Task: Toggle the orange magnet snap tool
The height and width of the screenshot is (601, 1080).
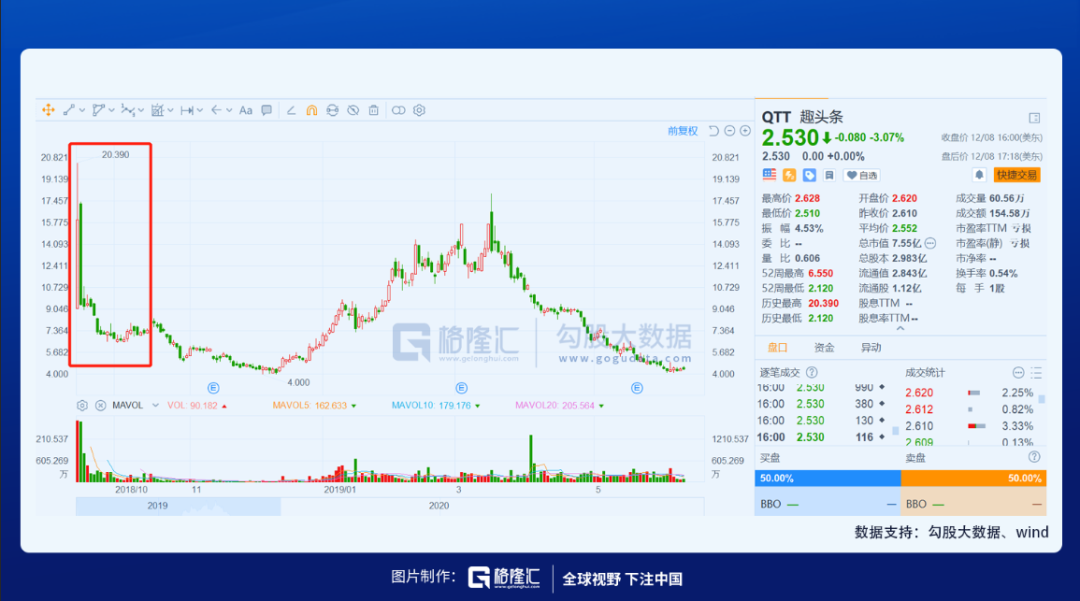Action: (312, 110)
